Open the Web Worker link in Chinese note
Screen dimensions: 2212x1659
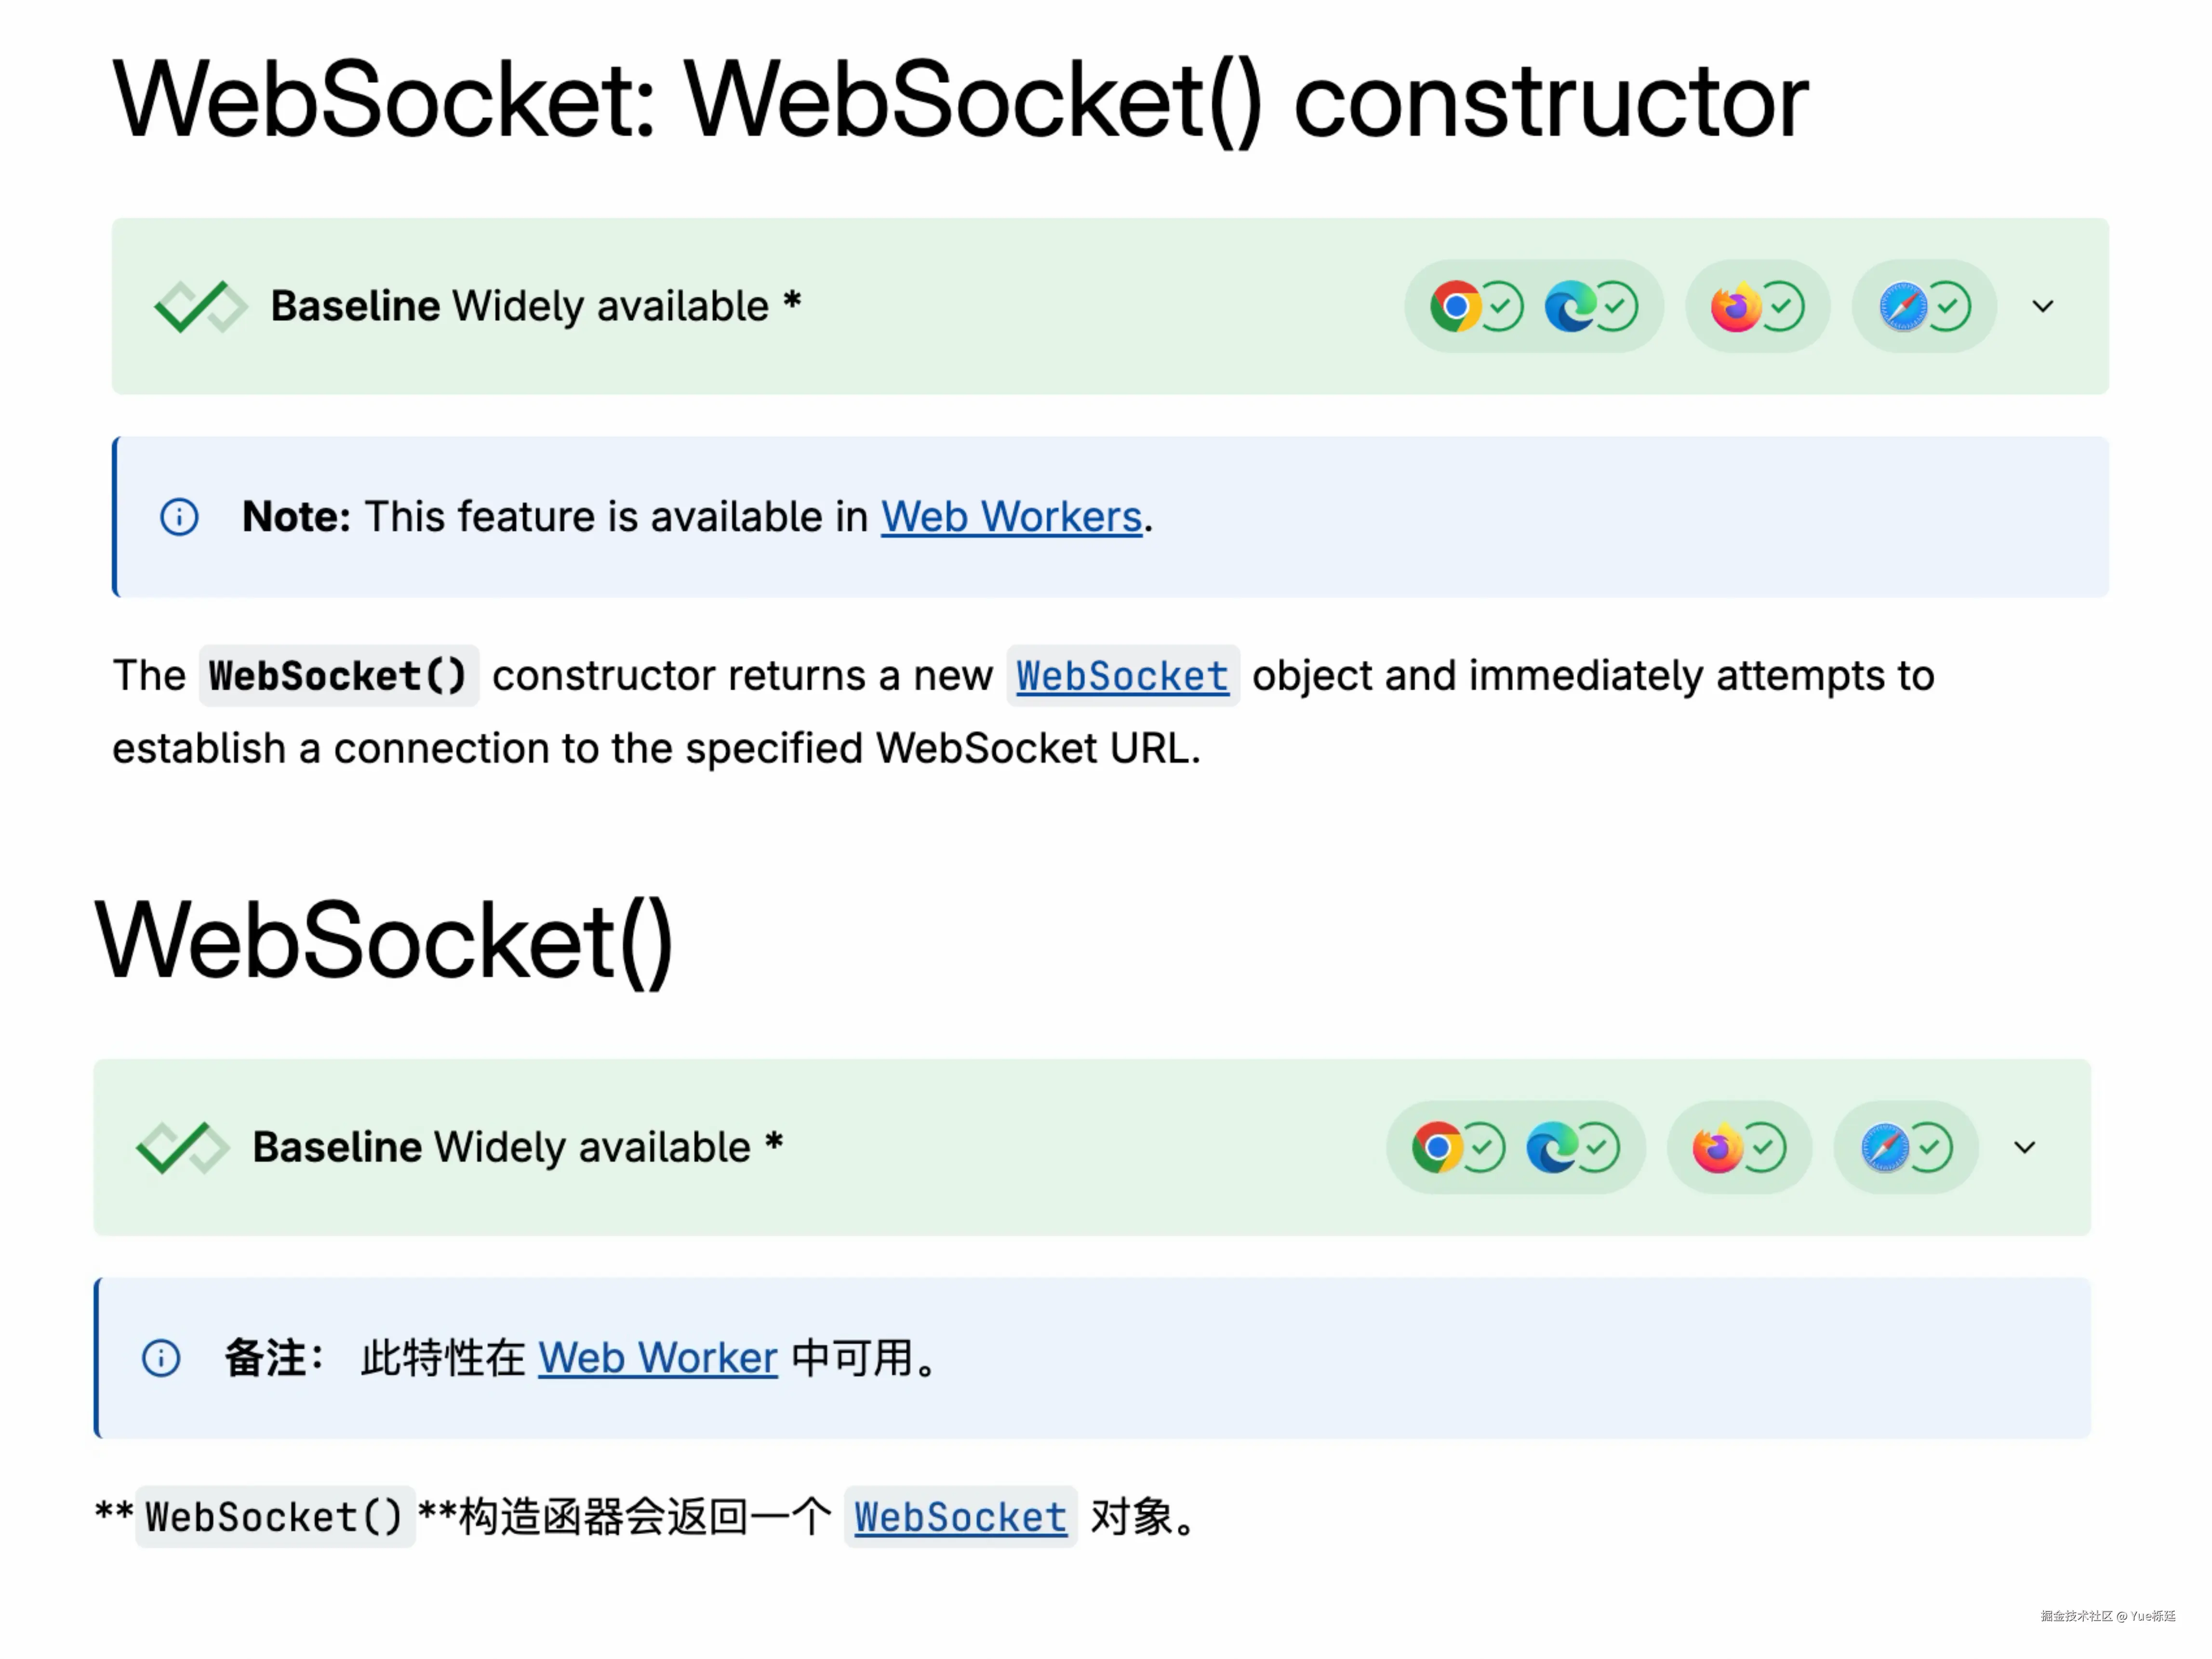[x=658, y=1358]
